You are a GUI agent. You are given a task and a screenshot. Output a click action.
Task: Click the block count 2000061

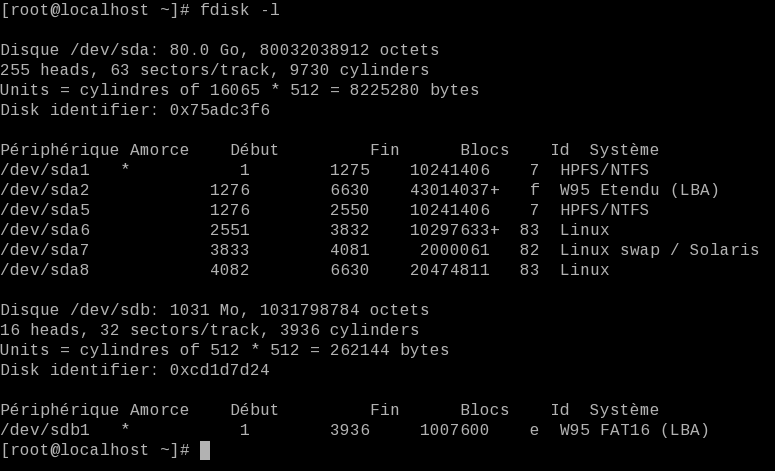click(x=455, y=250)
